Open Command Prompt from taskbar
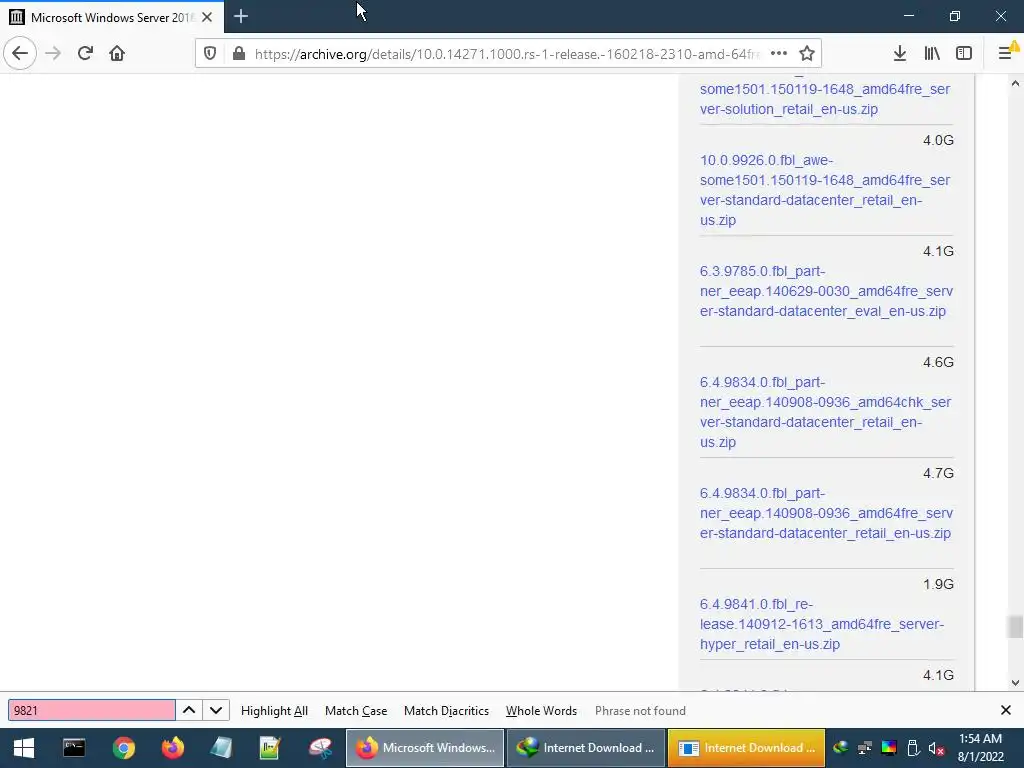 point(74,748)
